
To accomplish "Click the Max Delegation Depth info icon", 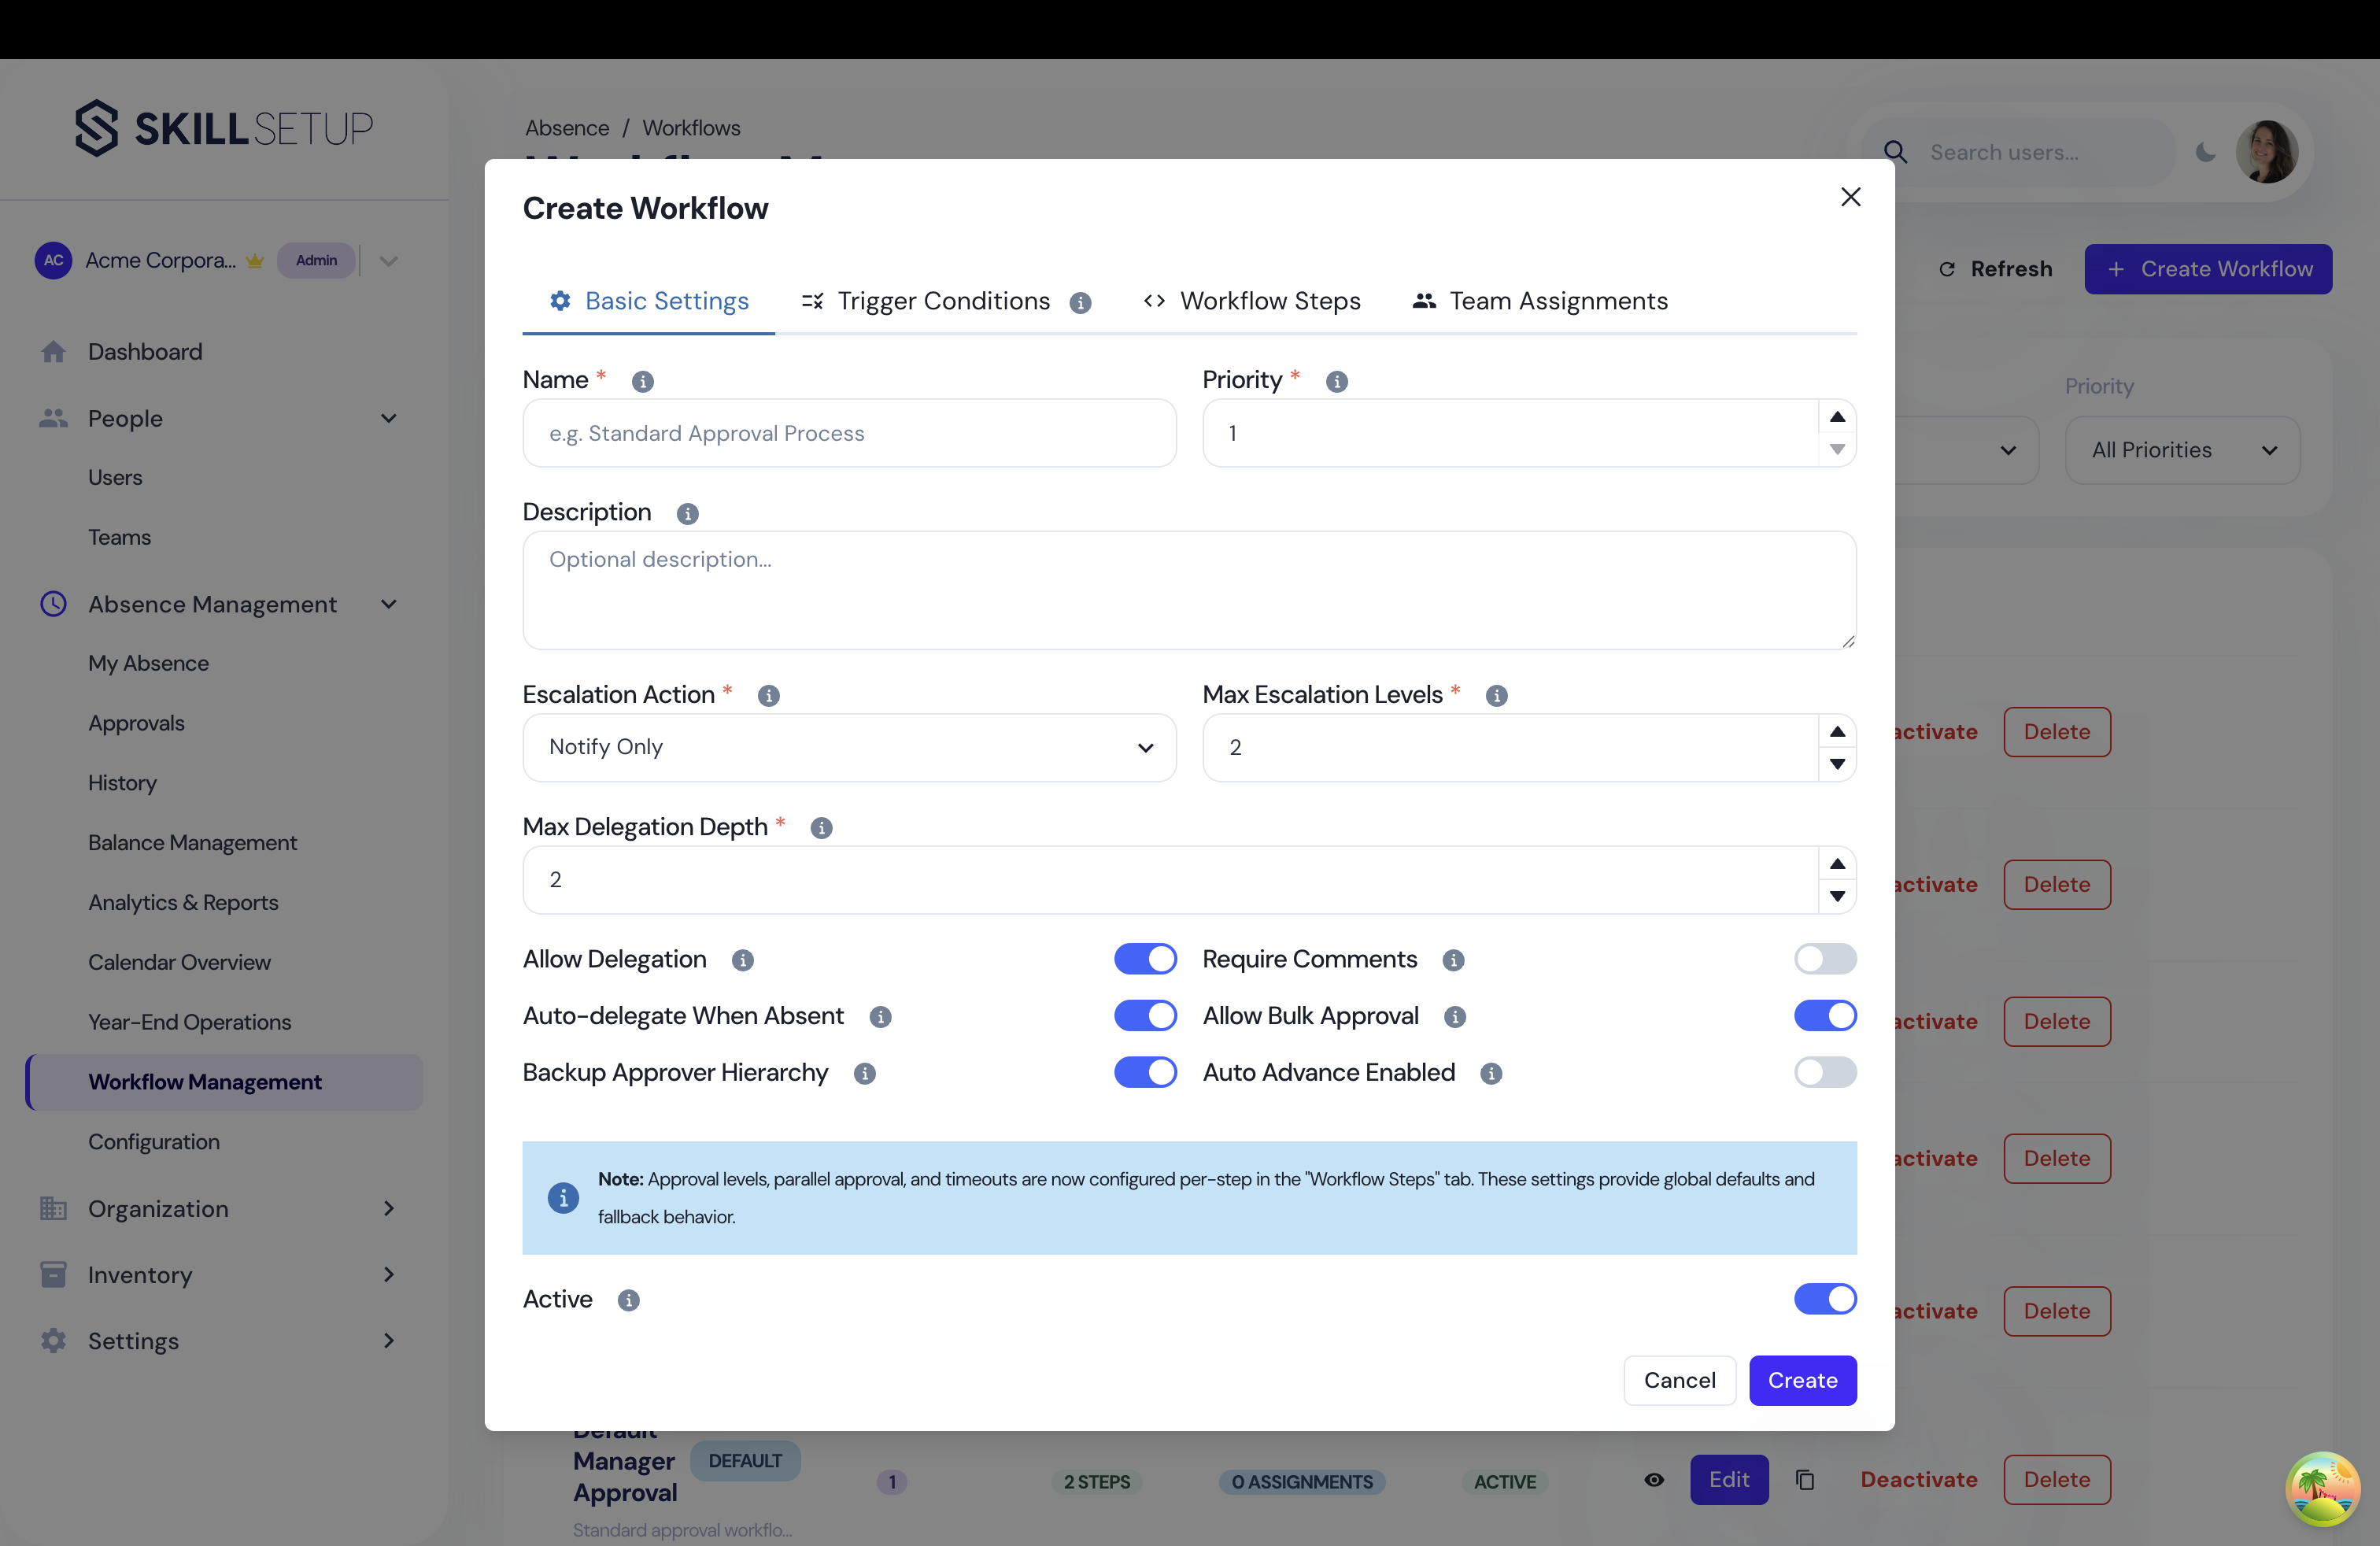I will click(x=821, y=828).
